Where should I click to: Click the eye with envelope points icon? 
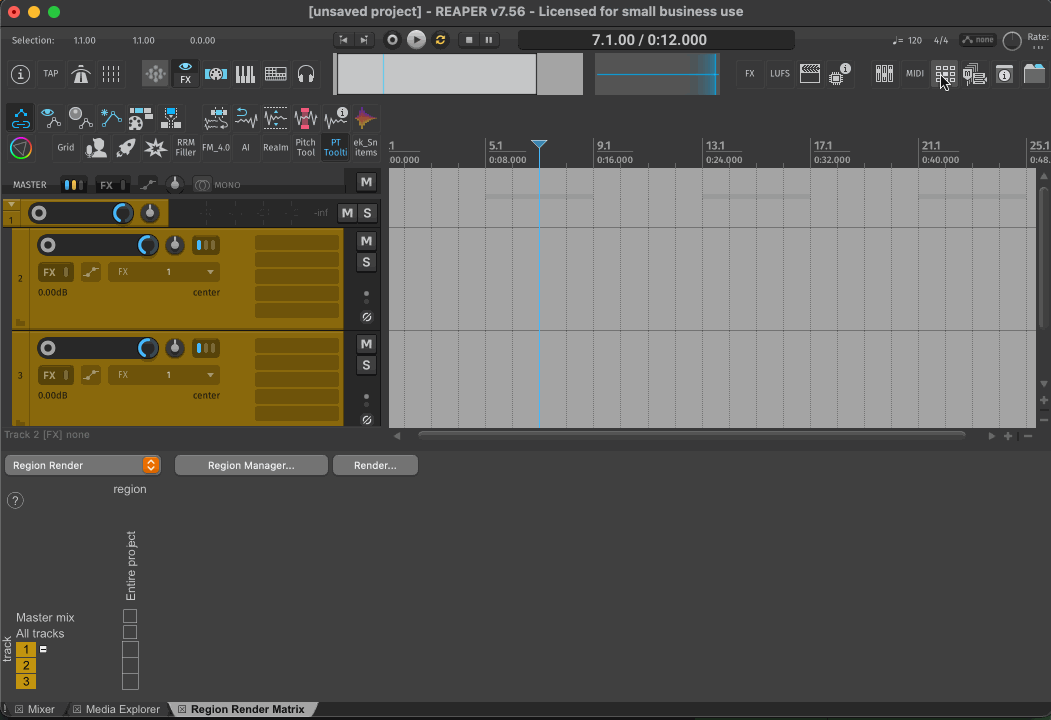tap(51, 118)
